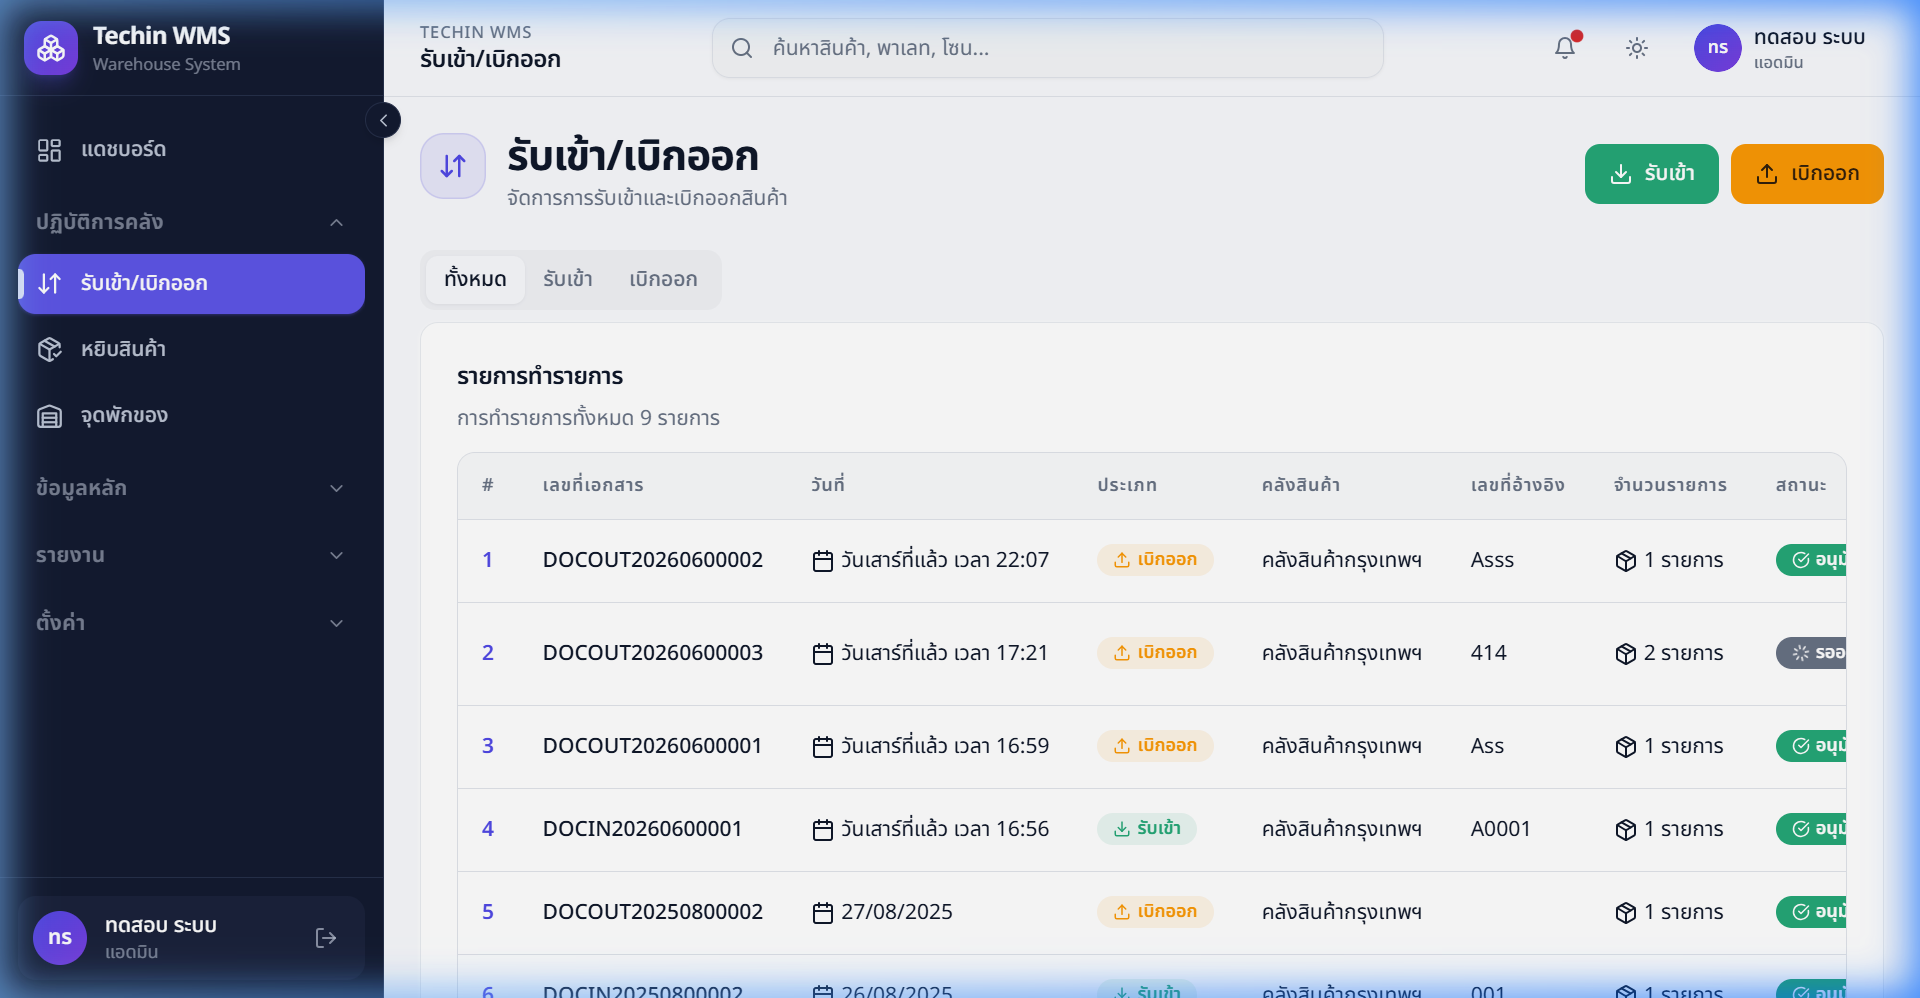Viewport: 1920px width, 998px height.
Task: Click document DOCOUT20260600001
Action: [652, 746]
